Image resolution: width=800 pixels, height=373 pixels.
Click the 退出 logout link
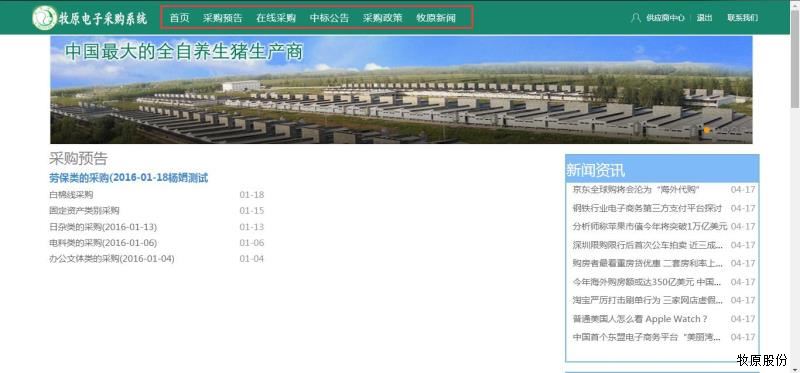[x=705, y=18]
